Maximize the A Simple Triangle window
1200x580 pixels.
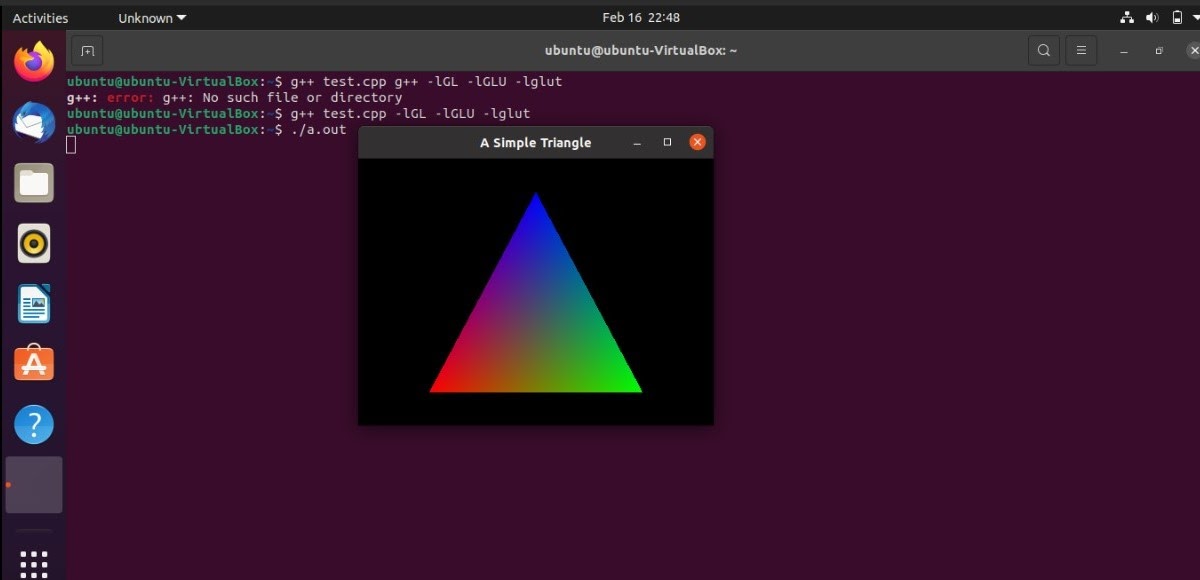667,142
